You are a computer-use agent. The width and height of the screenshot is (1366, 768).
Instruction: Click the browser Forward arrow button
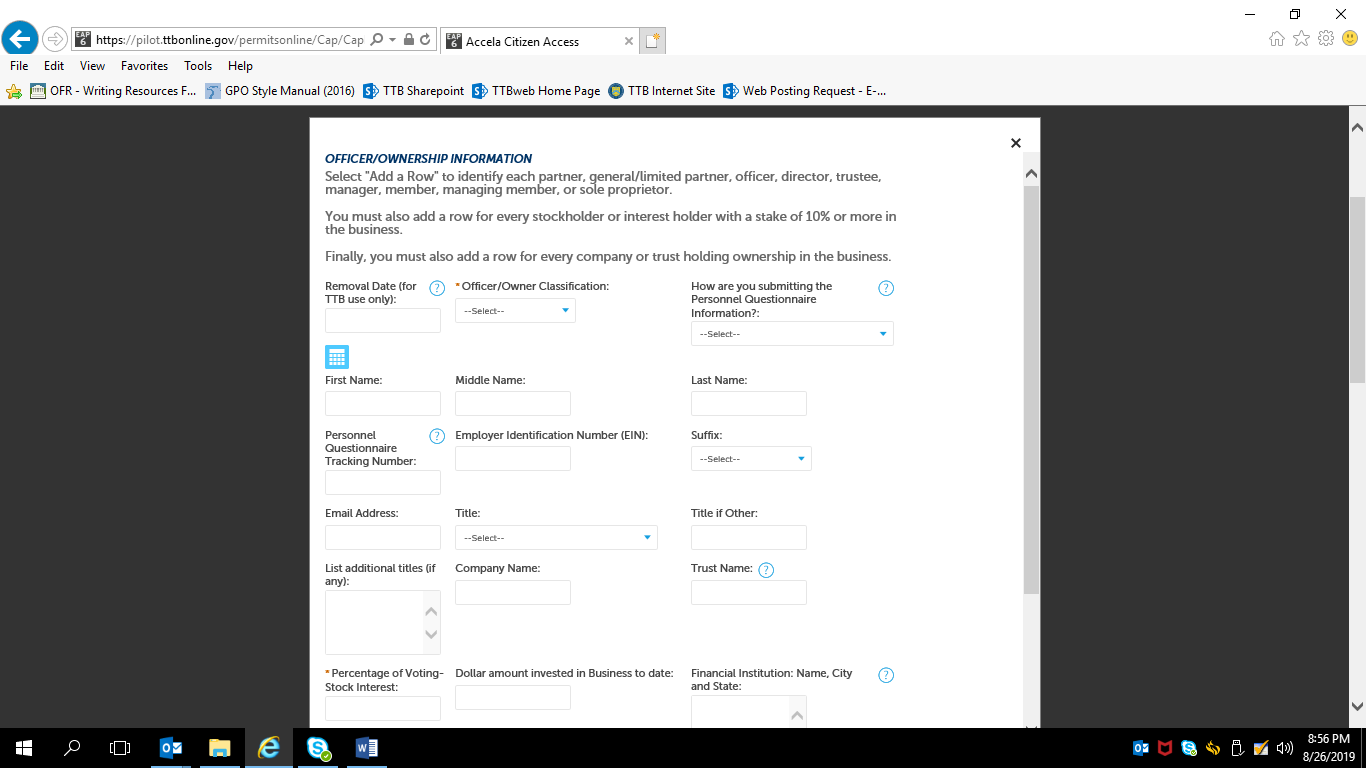(x=54, y=40)
